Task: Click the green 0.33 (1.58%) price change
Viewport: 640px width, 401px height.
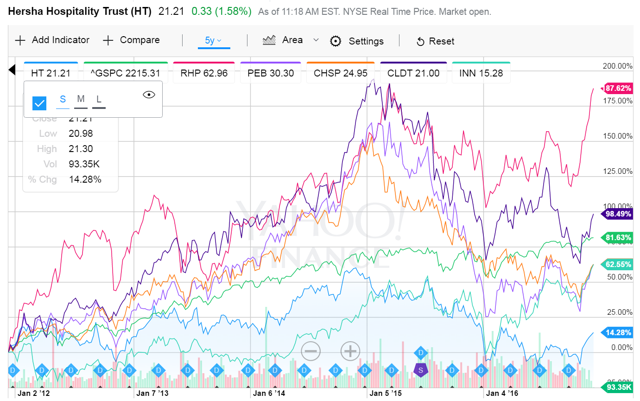Action: pos(221,11)
